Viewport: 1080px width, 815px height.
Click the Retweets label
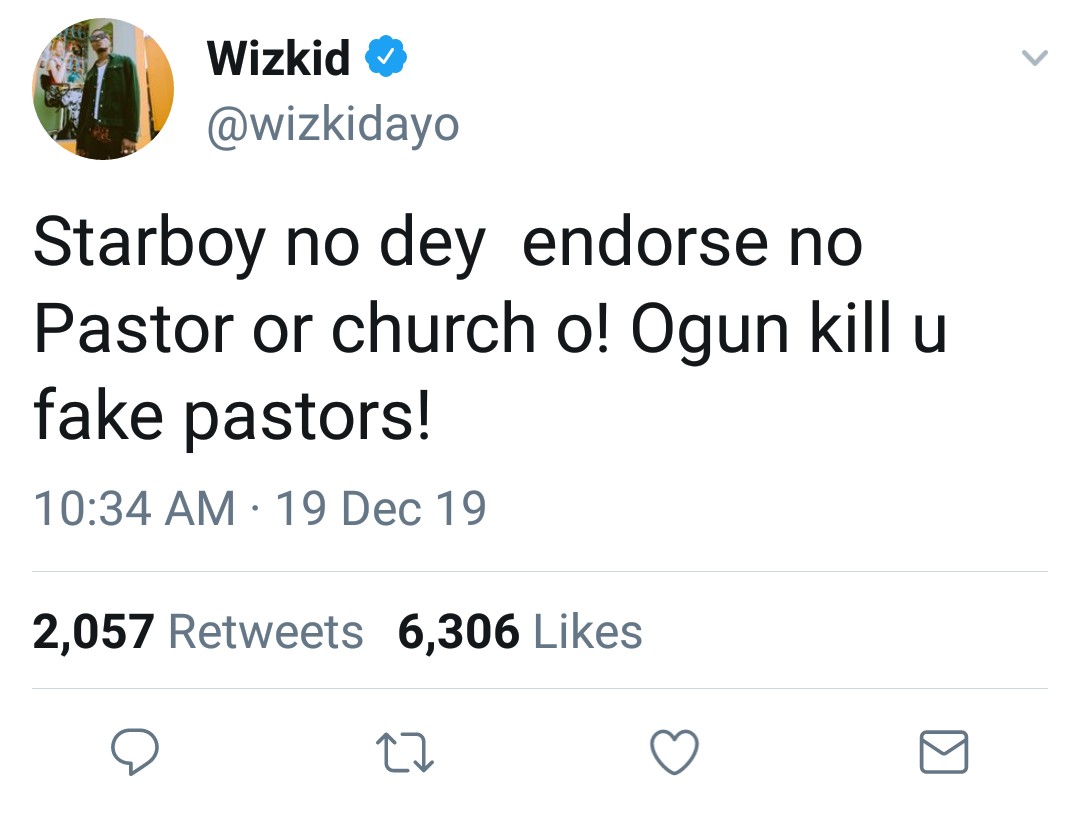coord(265,632)
